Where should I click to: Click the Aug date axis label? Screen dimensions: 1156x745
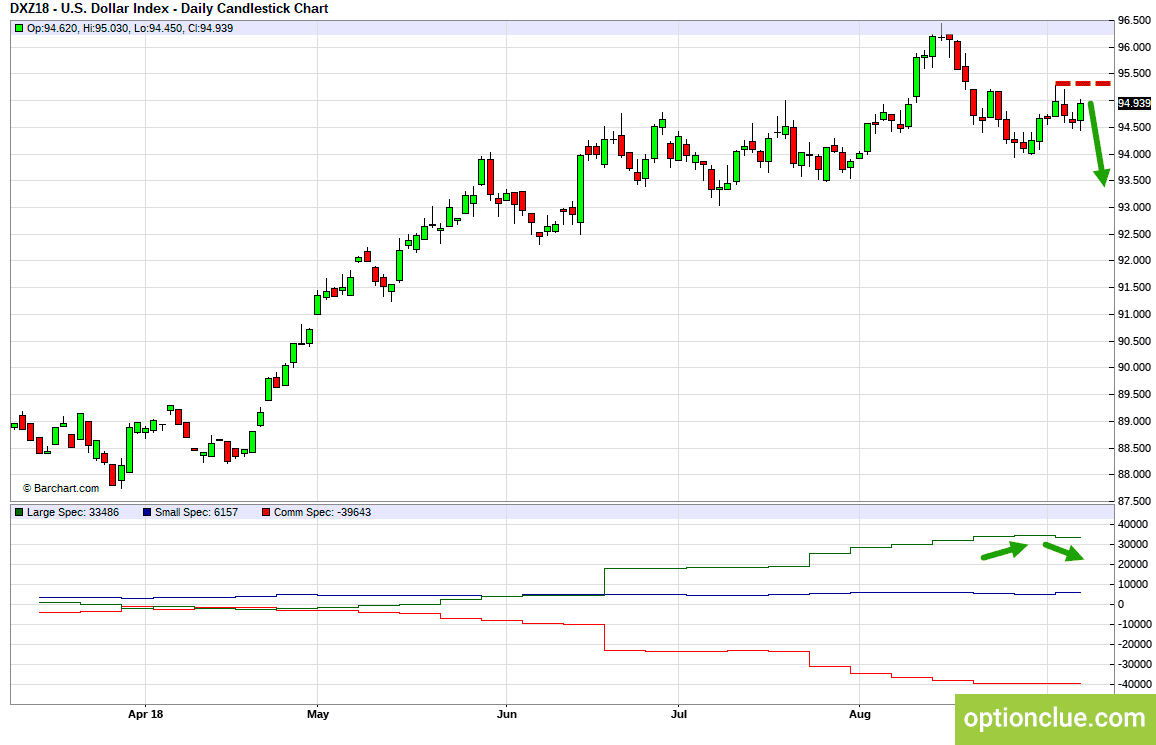[858, 714]
